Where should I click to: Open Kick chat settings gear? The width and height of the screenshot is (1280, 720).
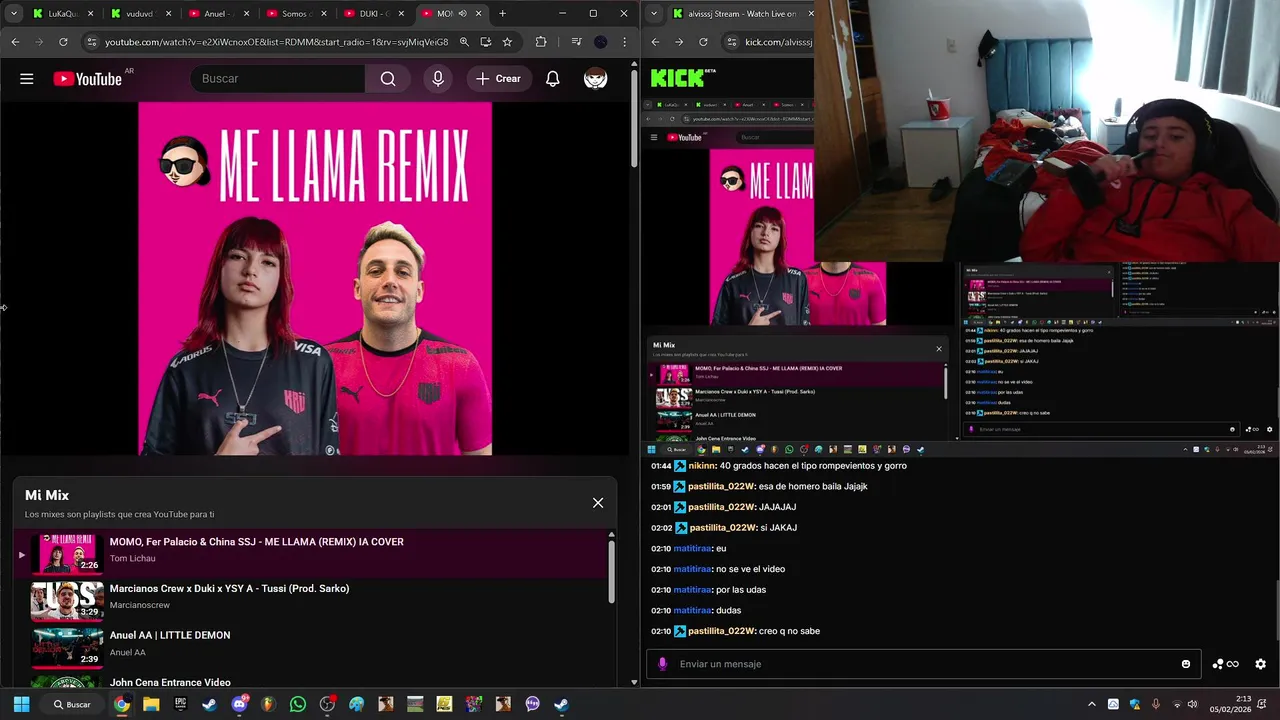pos(1260,664)
